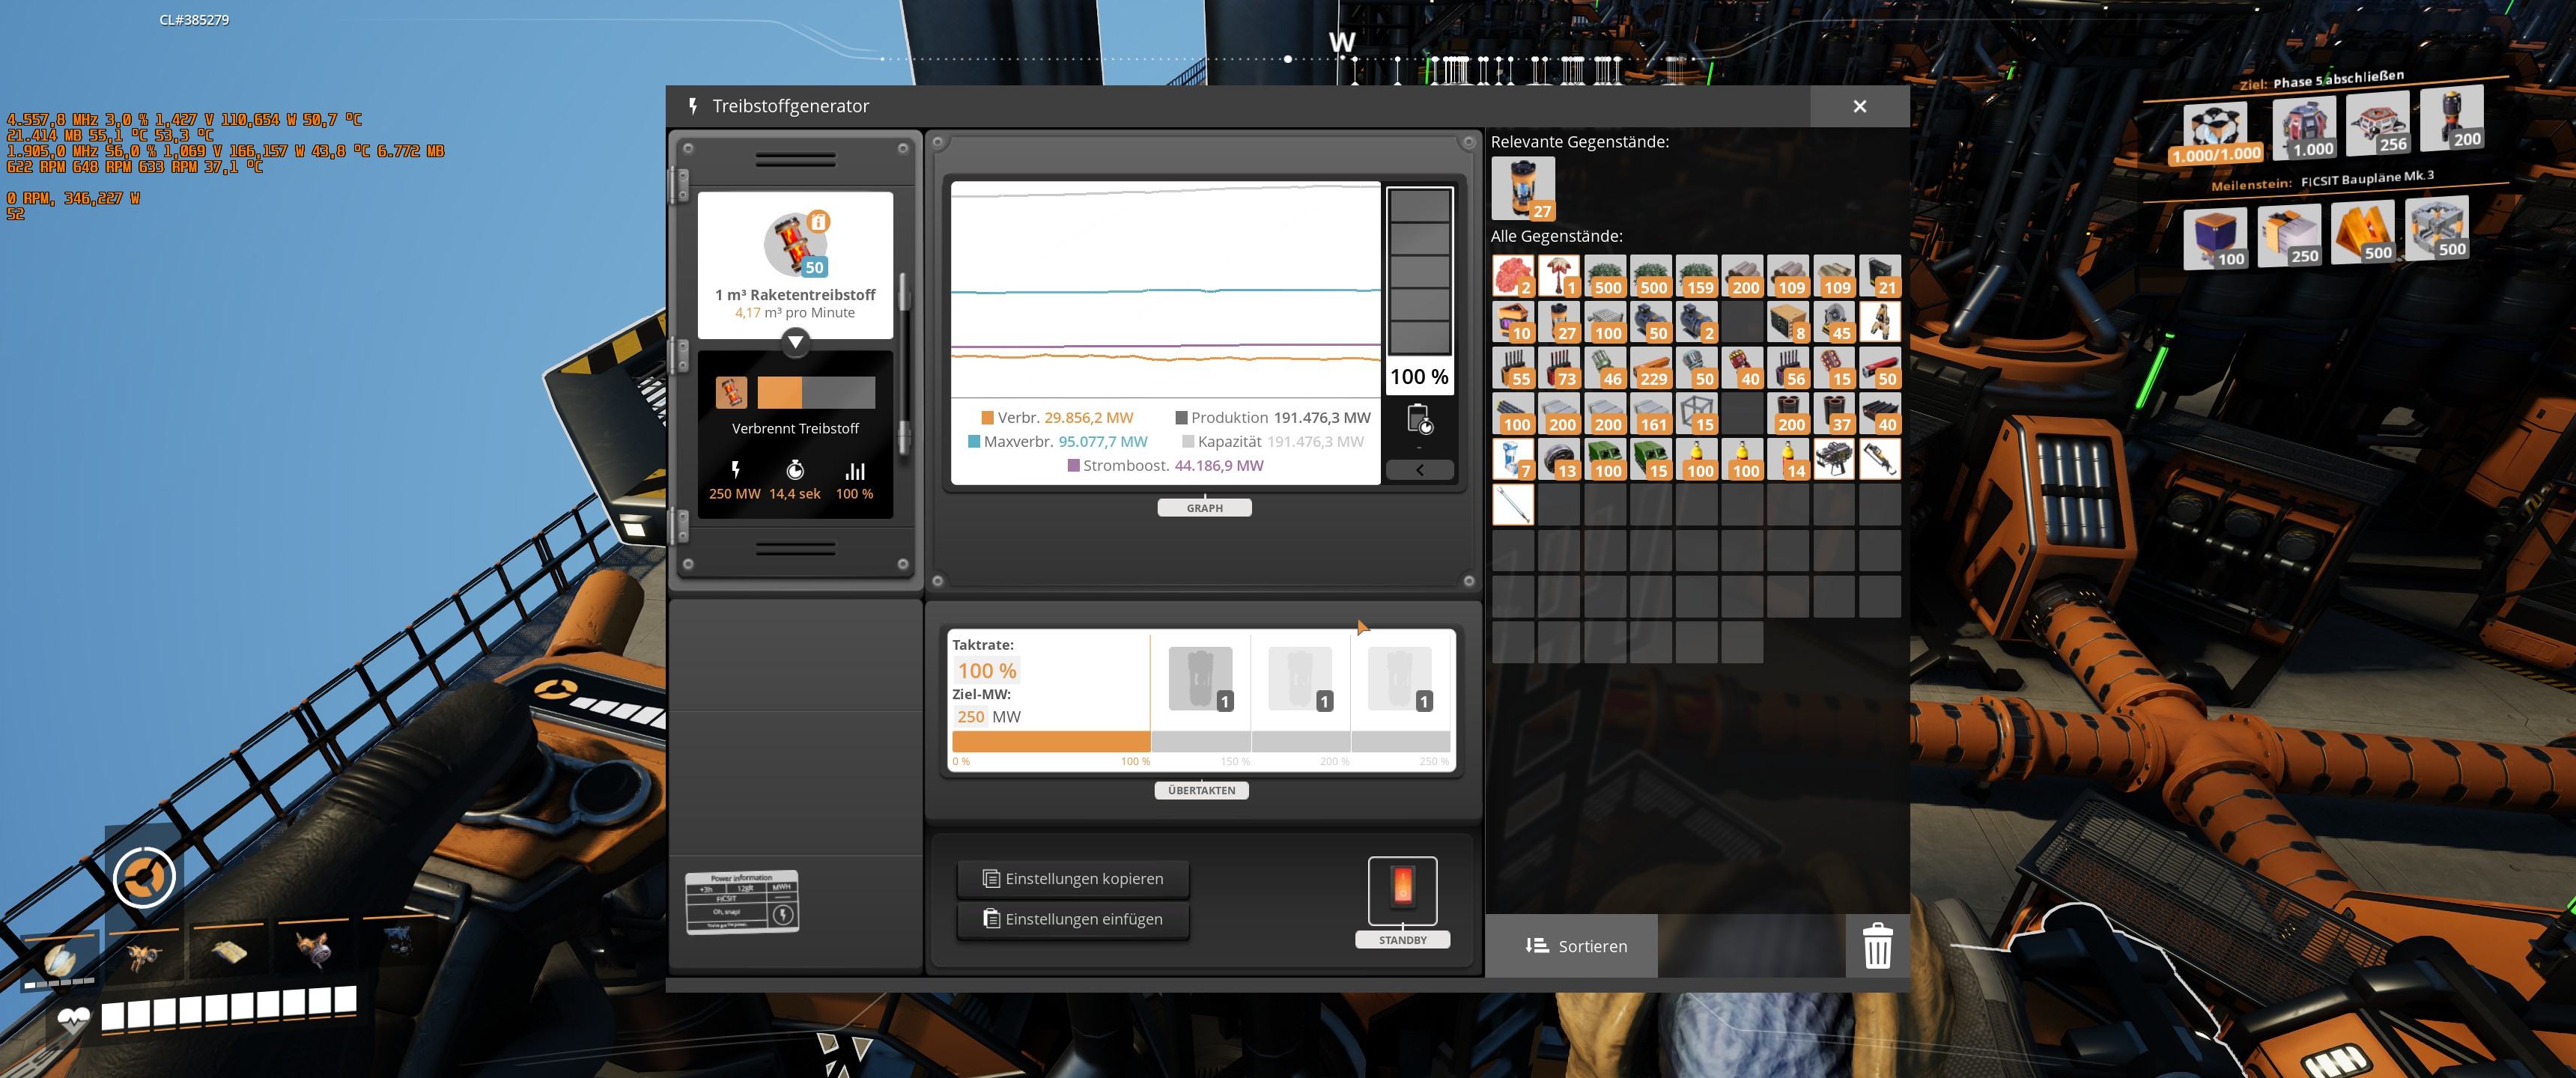Viewport: 2576px width, 1078px height.
Task: Click the battery timer icon beside graph
Action: point(1420,419)
